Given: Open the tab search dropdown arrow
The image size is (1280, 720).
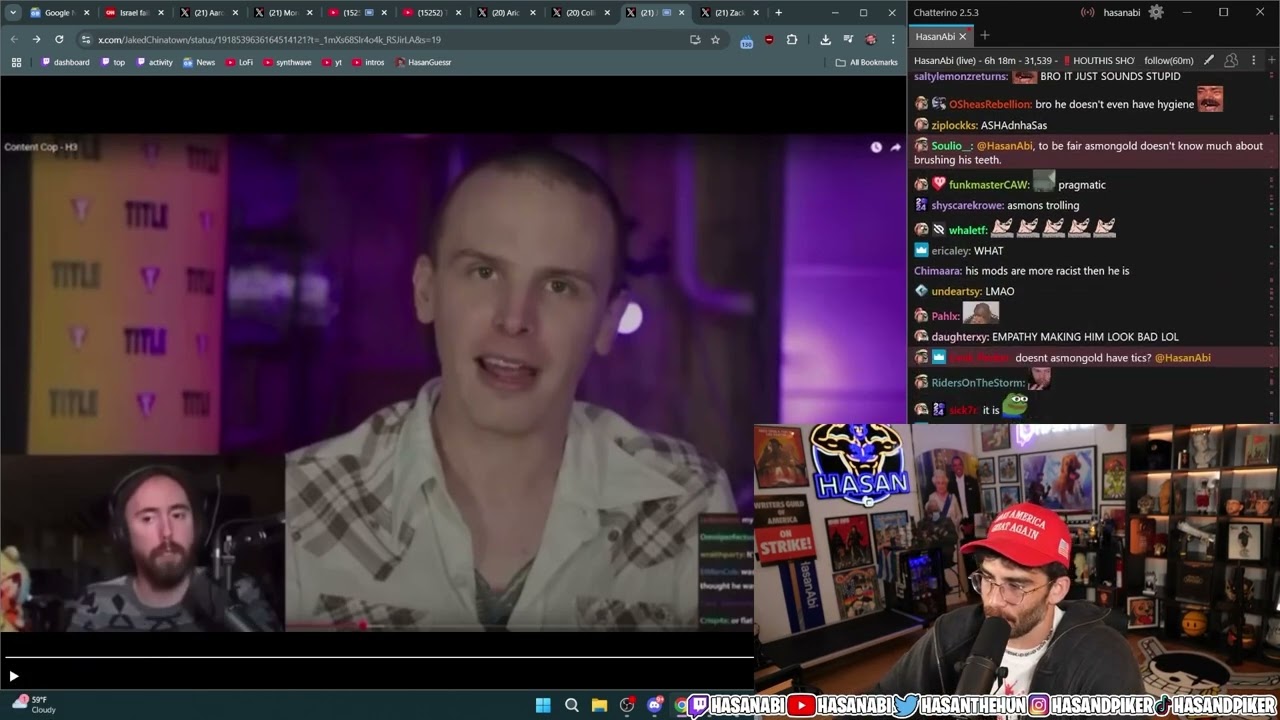Looking at the screenshot, I should [x=14, y=13].
